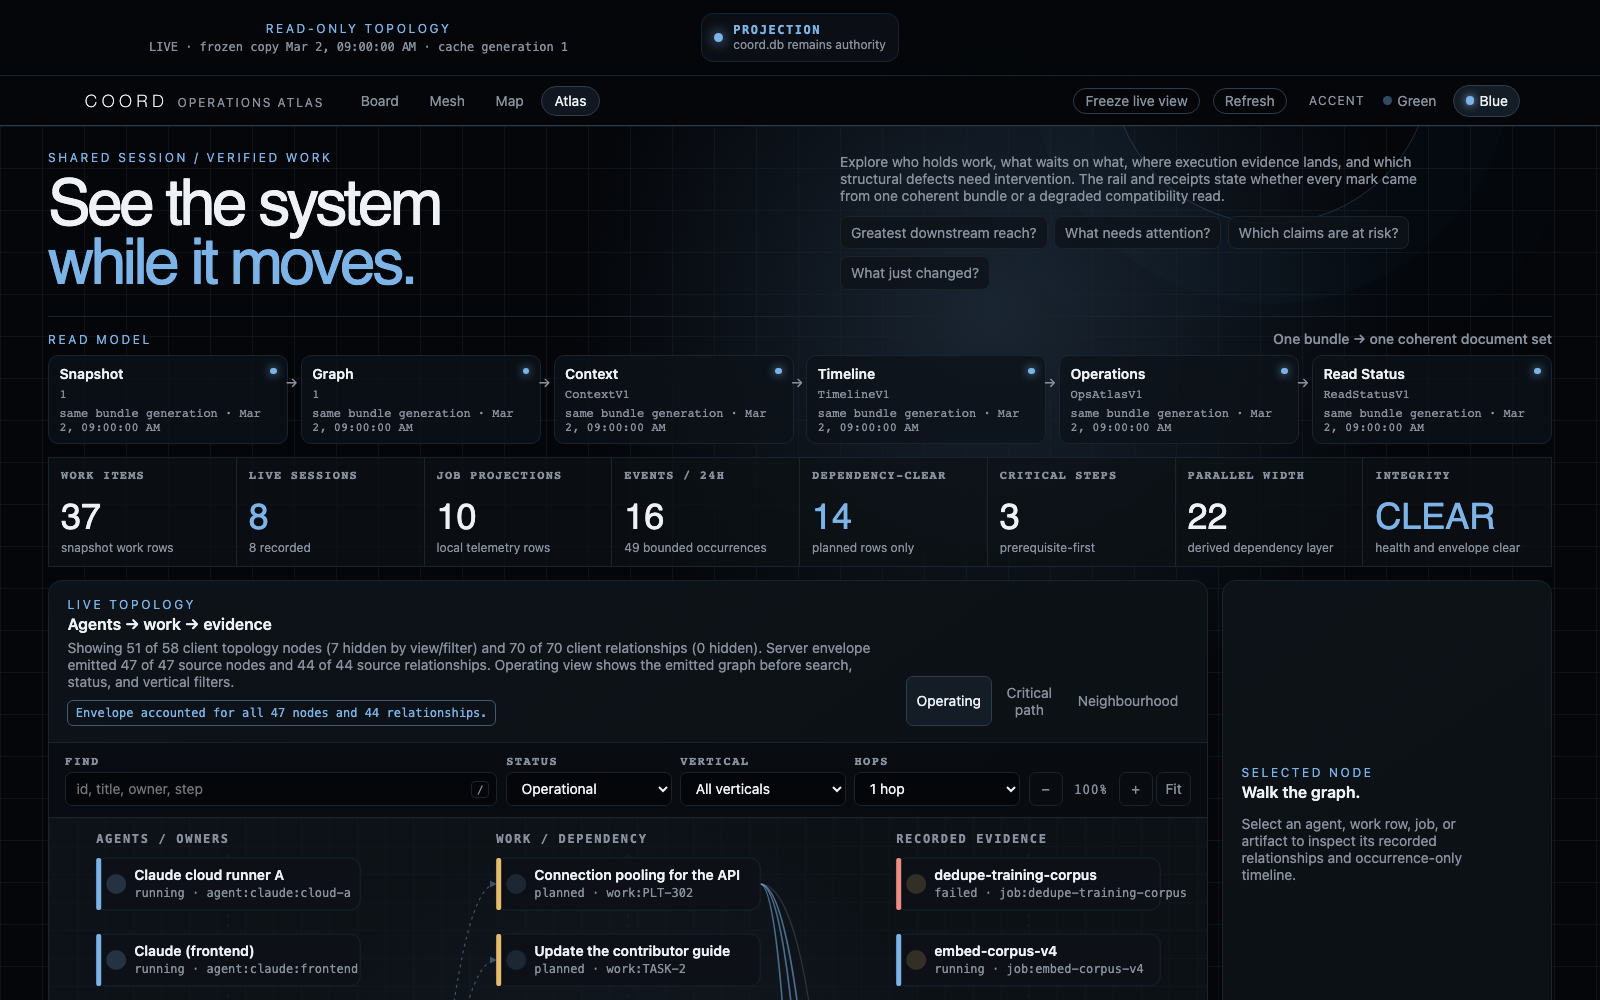Select dedupe-training-corpus evidence node

(x=1028, y=884)
